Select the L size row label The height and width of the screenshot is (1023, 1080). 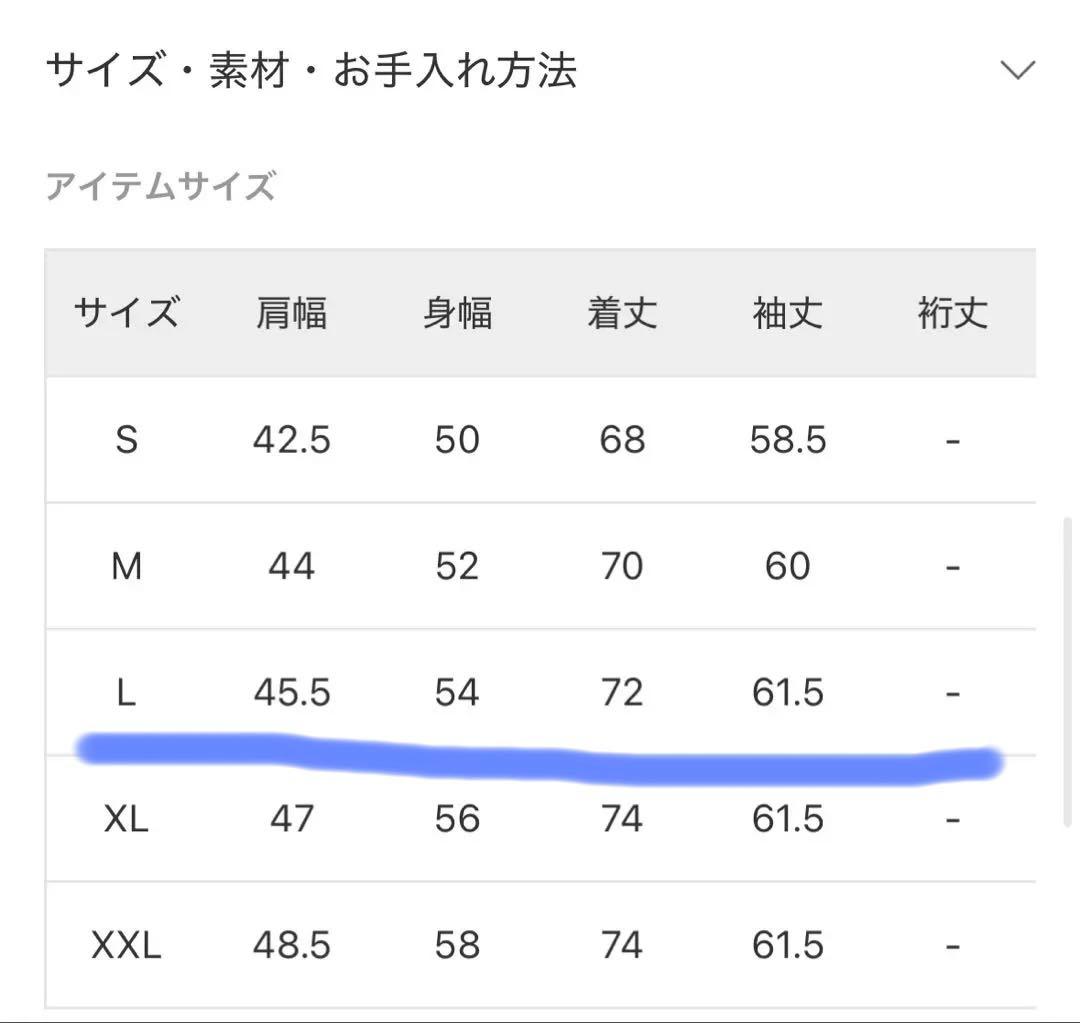click(126, 693)
